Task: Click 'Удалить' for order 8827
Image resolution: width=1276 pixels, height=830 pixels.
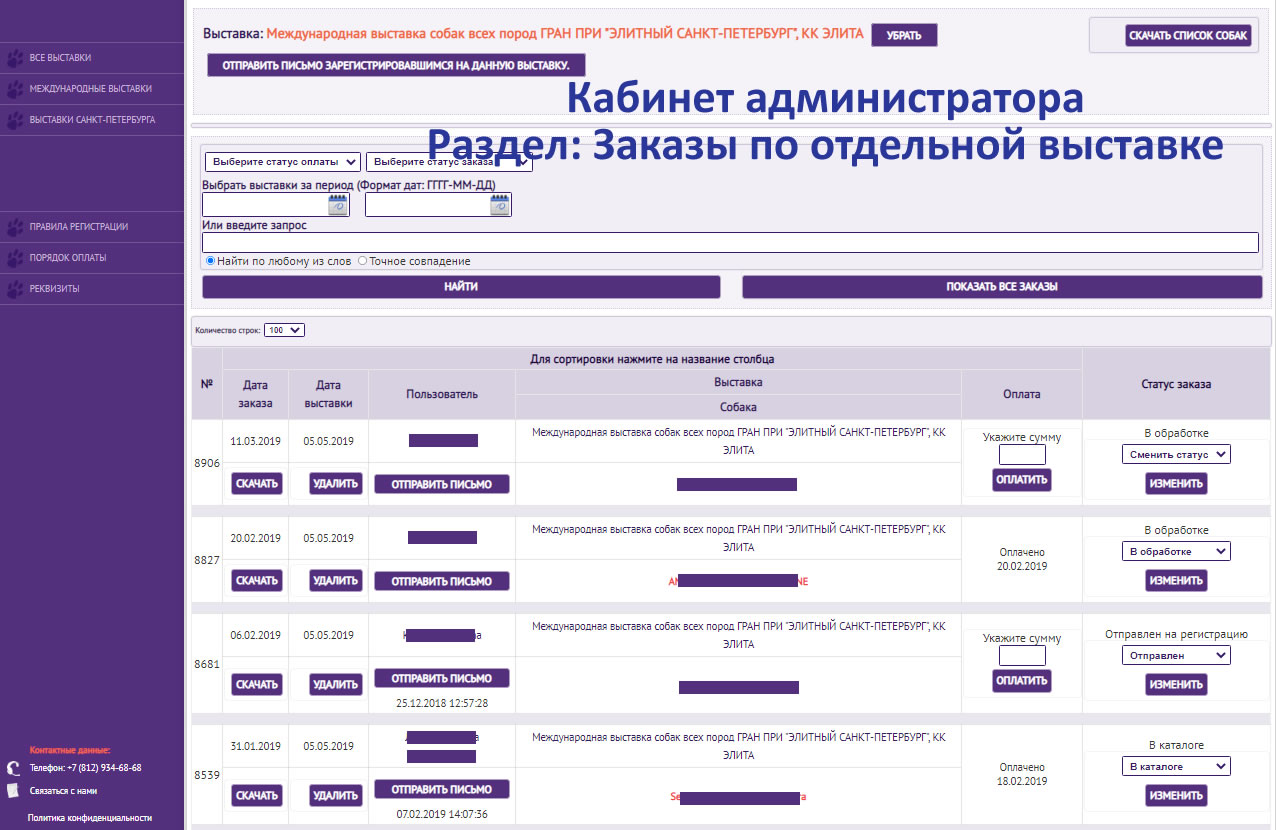Action: [335, 580]
